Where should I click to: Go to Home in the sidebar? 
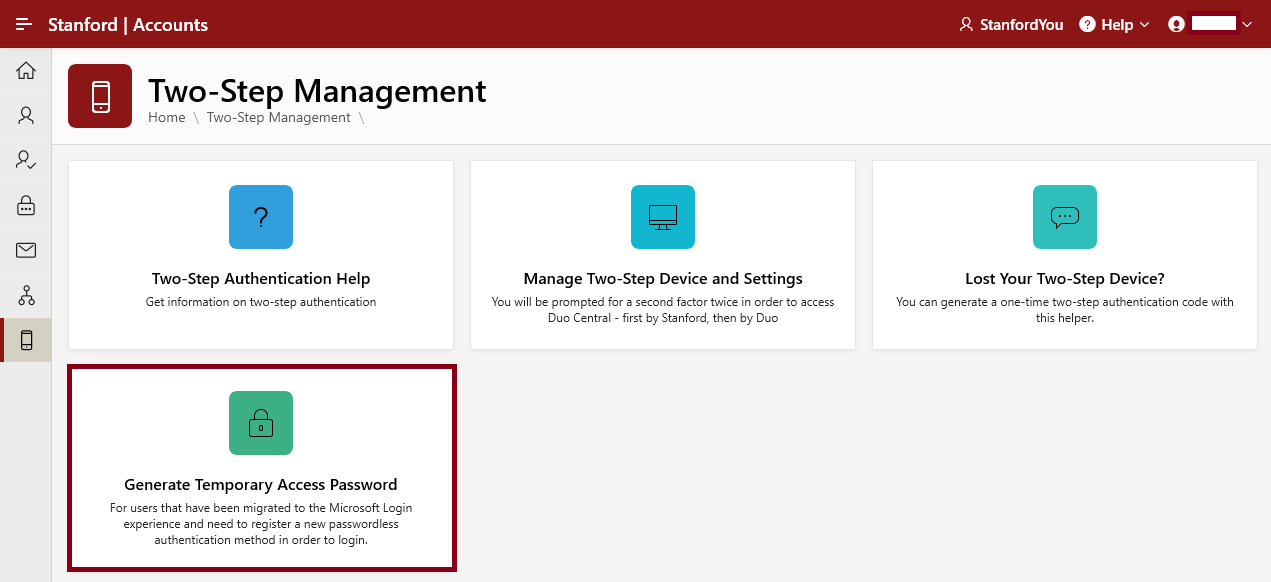coord(26,70)
